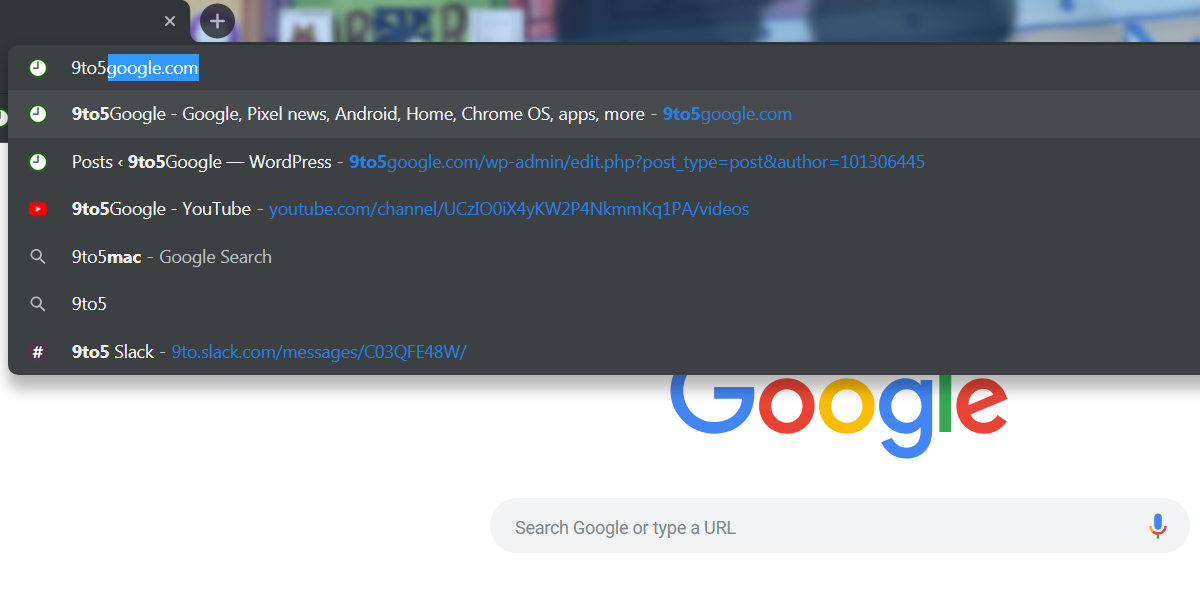The height and width of the screenshot is (600, 1200).
Task: Click the magnifier icon next to 9to5 search
Action: coord(38,304)
